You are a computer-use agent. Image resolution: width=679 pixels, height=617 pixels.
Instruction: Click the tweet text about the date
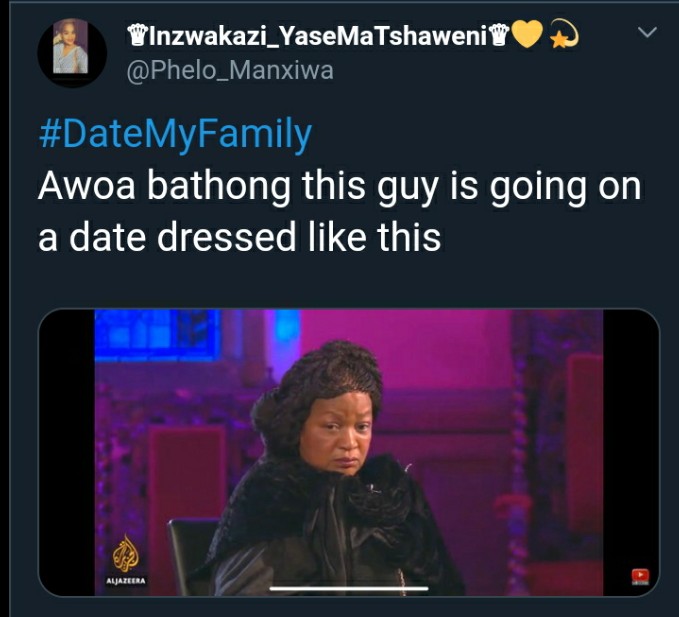click(x=340, y=212)
